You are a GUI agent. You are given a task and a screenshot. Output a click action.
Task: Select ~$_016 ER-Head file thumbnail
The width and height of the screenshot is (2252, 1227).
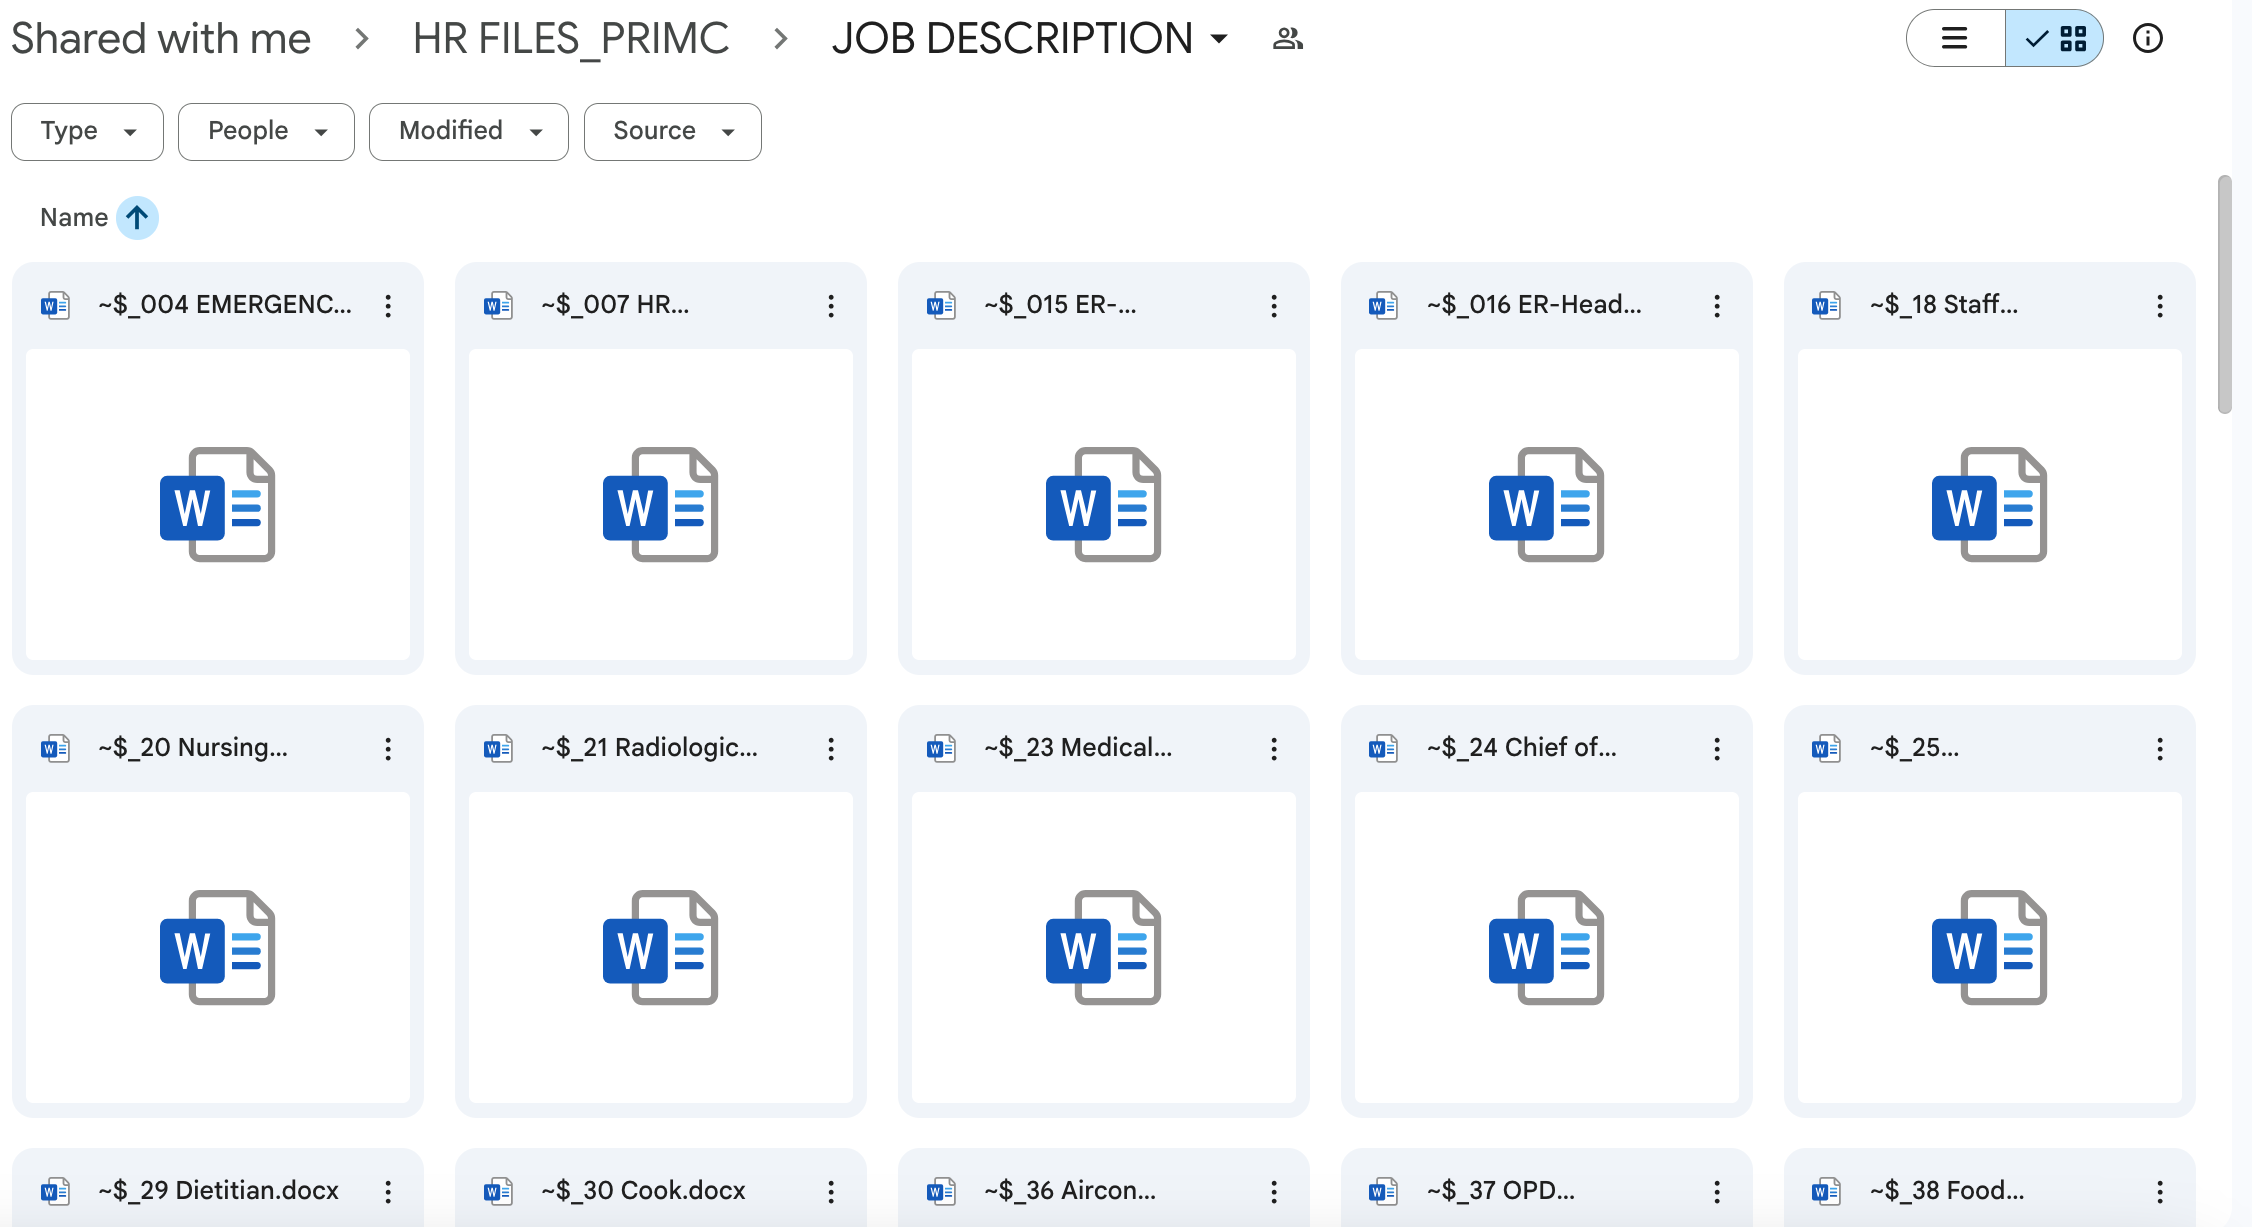(x=1547, y=504)
